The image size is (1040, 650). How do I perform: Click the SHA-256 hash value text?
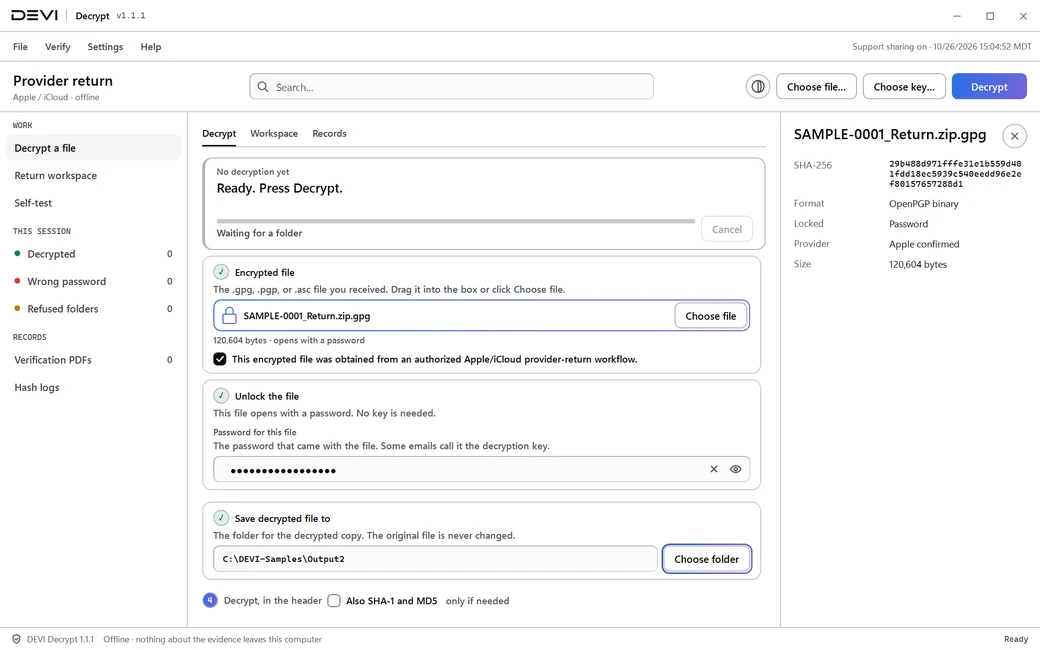(x=955, y=174)
